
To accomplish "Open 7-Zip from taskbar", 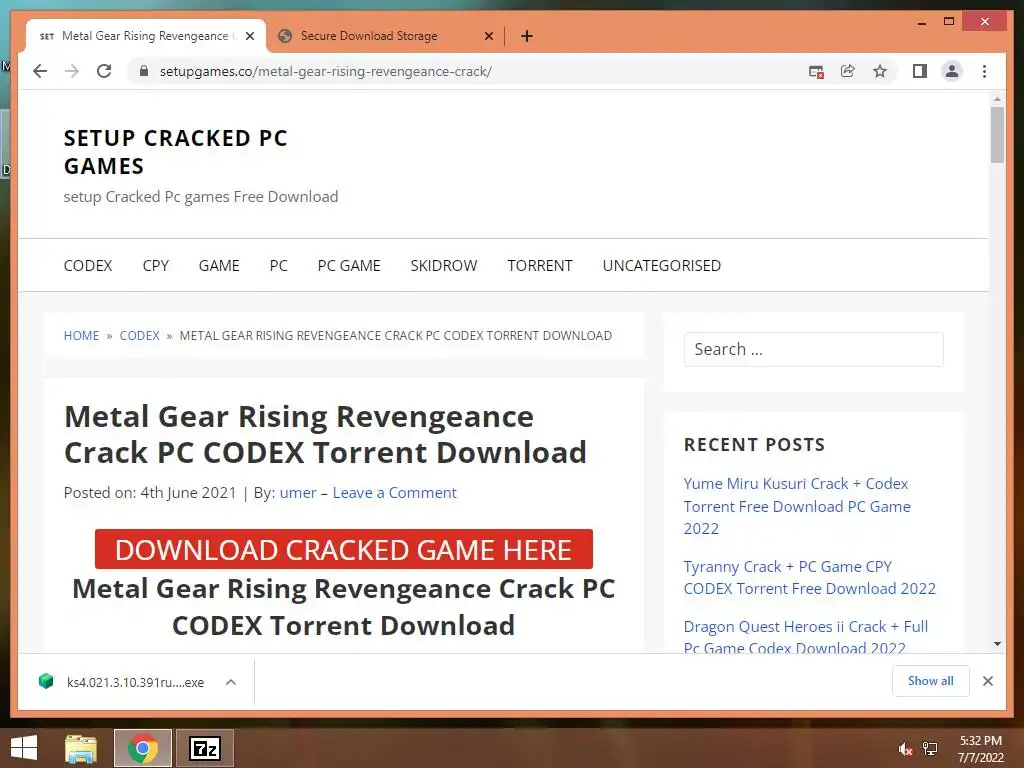I will pyautogui.click(x=205, y=748).
